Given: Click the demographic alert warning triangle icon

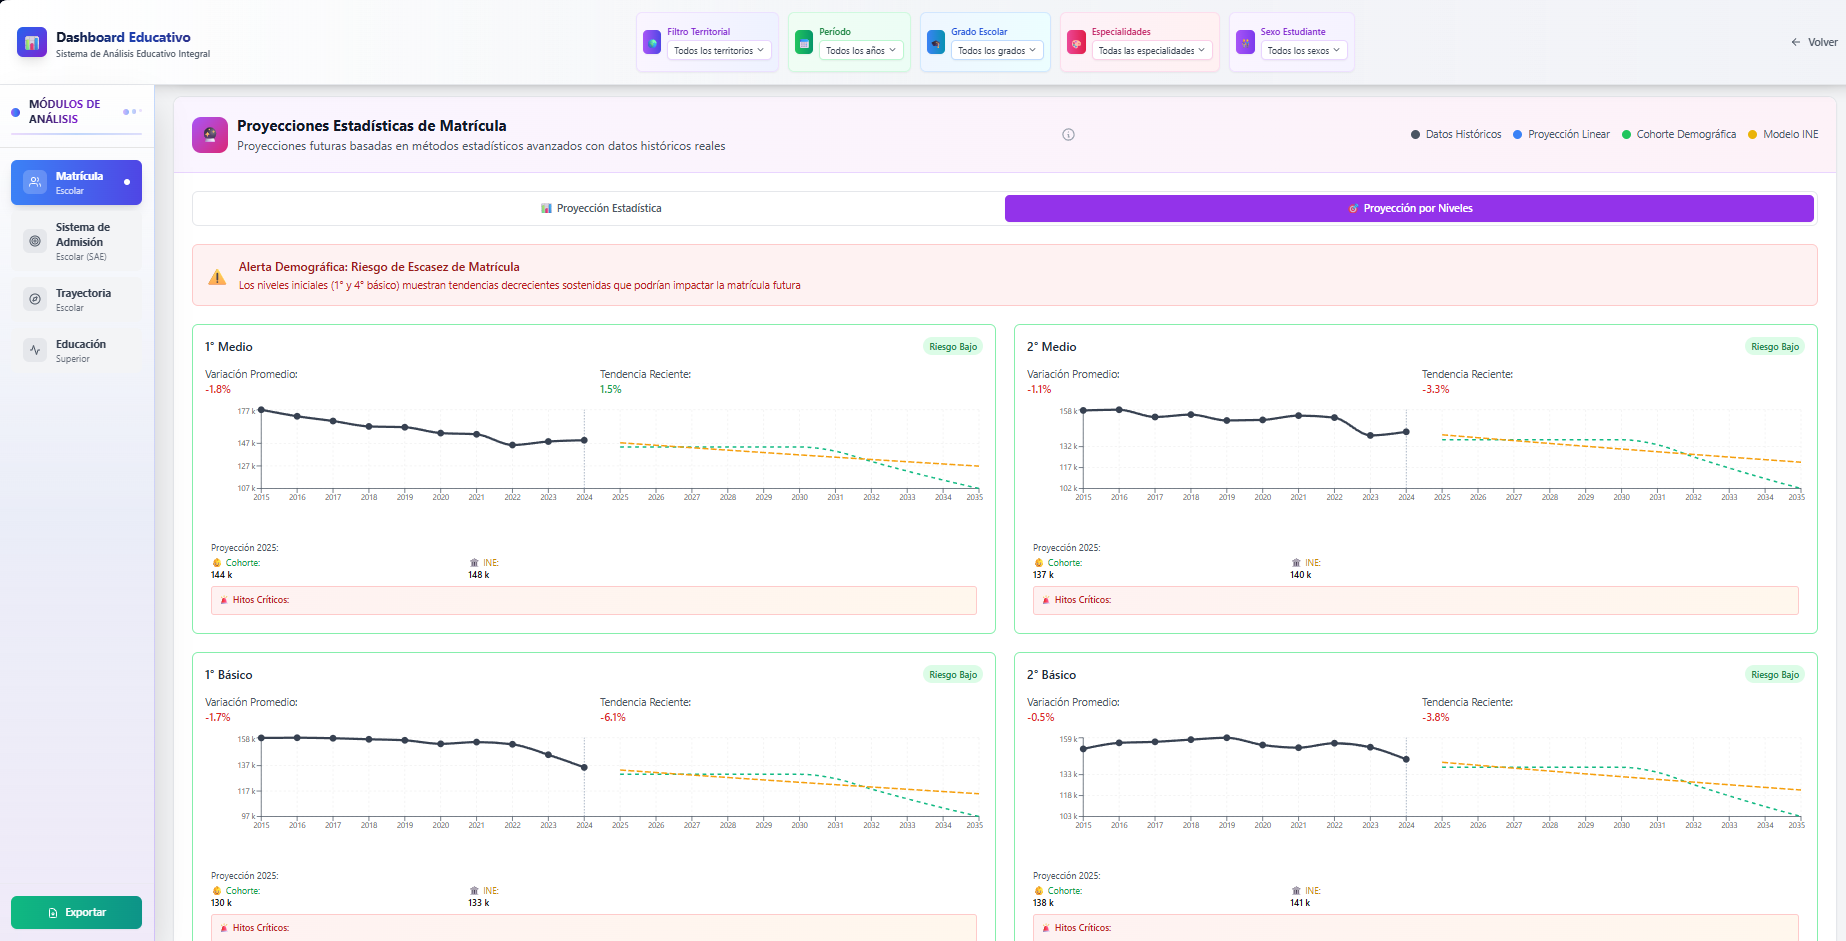Looking at the screenshot, I should tap(217, 277).
